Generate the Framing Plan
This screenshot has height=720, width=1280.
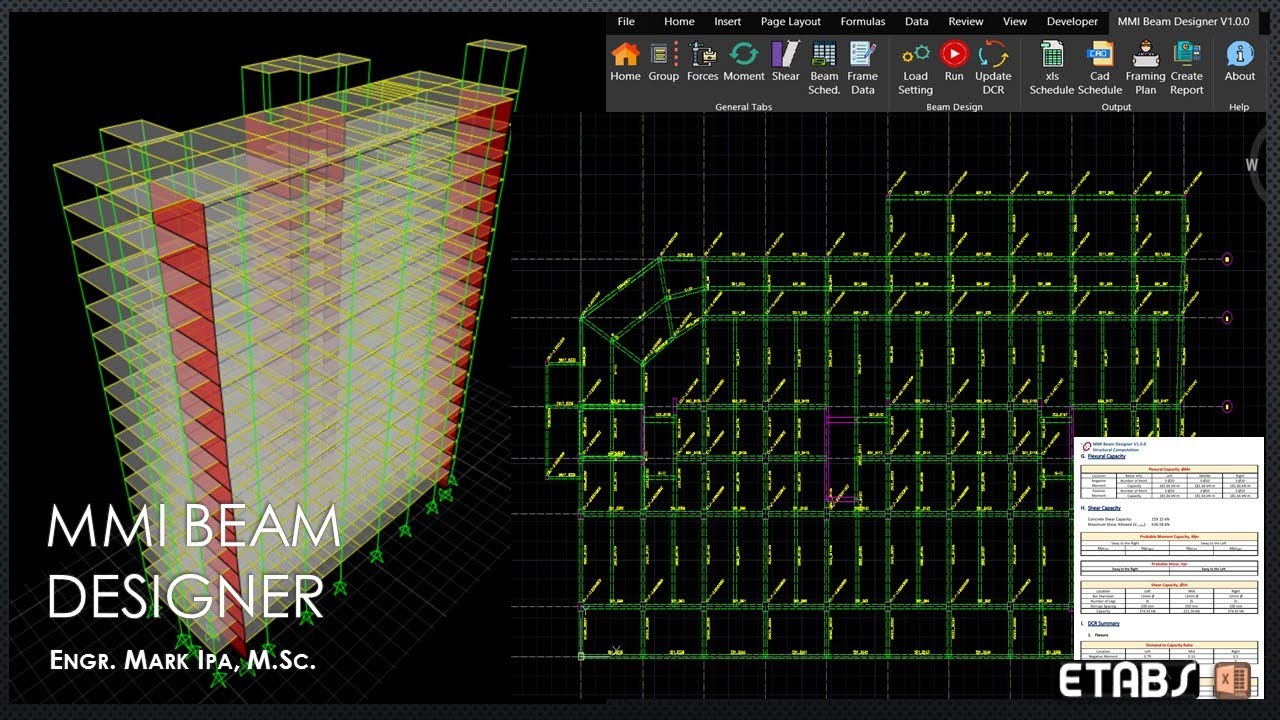pos(1145,68)
